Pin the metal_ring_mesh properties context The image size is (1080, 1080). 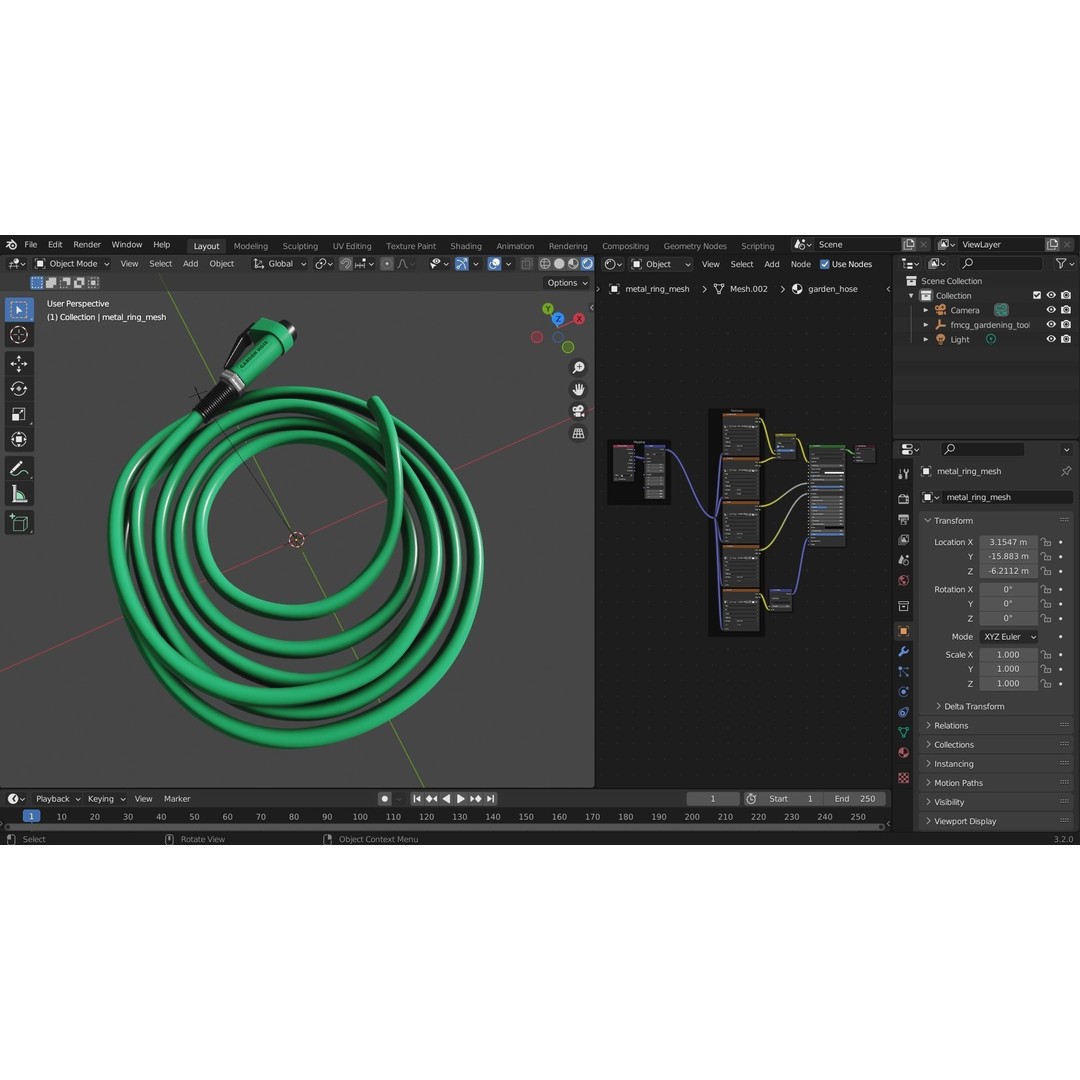coord(1066,471)
